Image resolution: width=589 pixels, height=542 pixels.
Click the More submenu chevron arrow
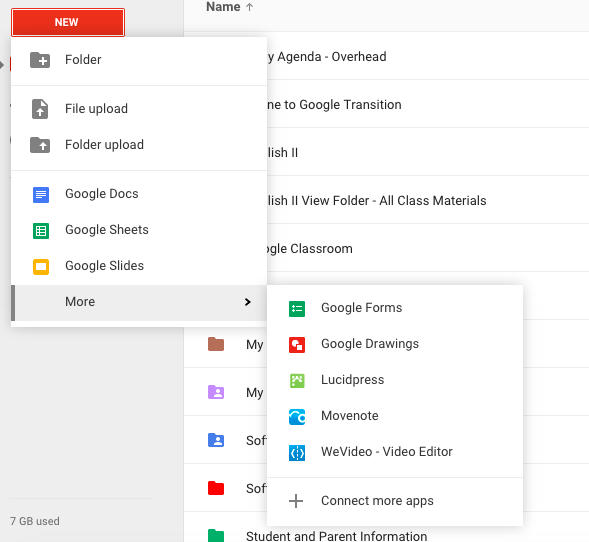(x=248, y=302)
